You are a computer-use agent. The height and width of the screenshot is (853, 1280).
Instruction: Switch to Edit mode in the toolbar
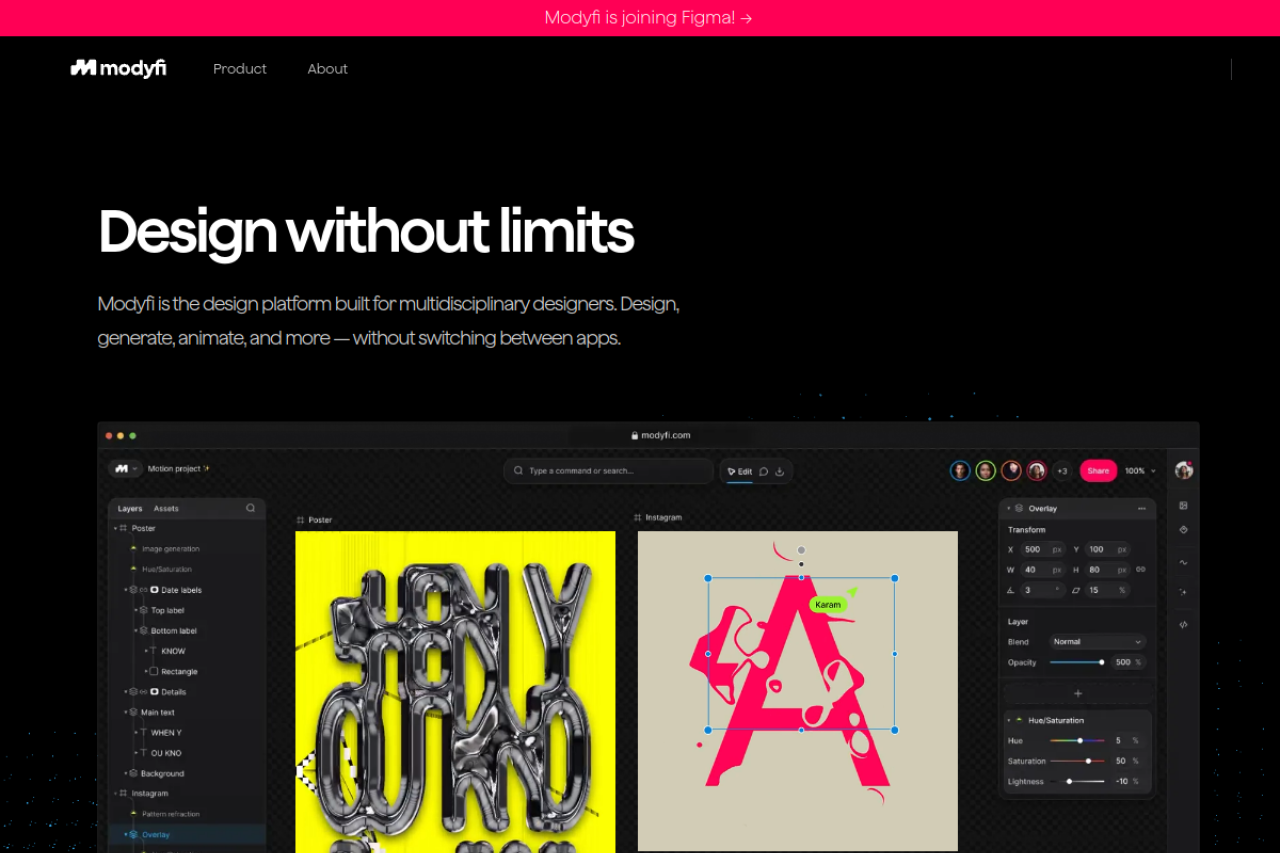740,471
